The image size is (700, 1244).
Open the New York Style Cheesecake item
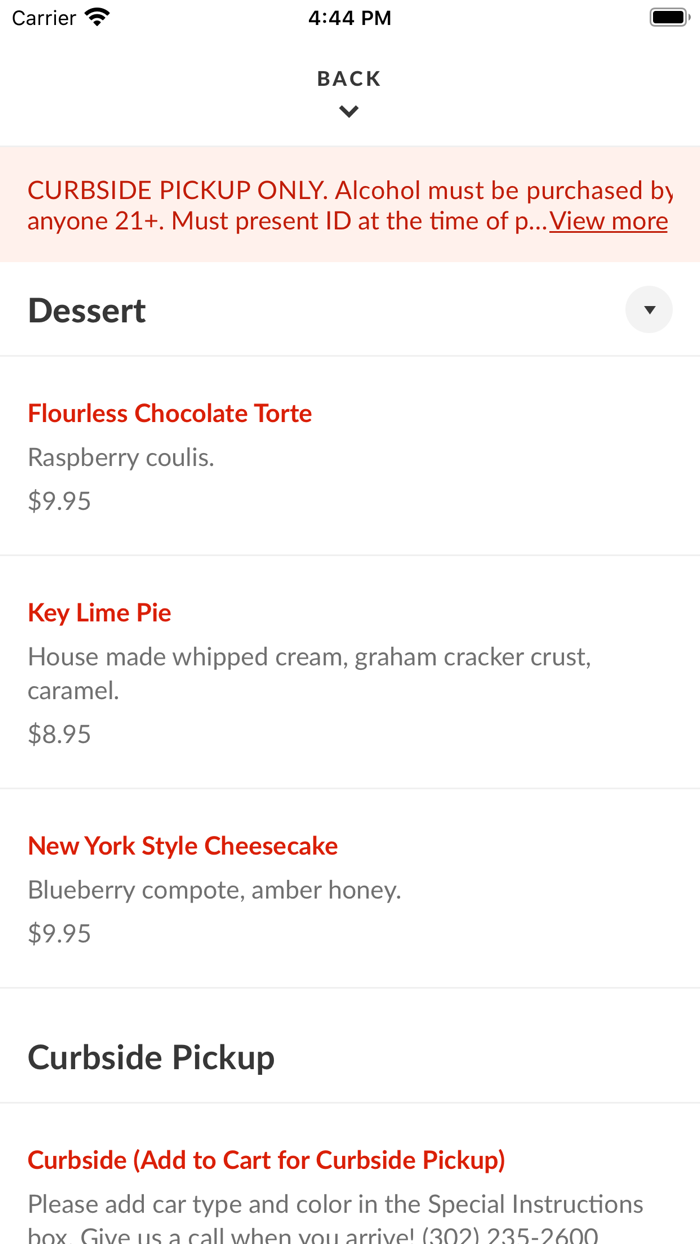182,845
